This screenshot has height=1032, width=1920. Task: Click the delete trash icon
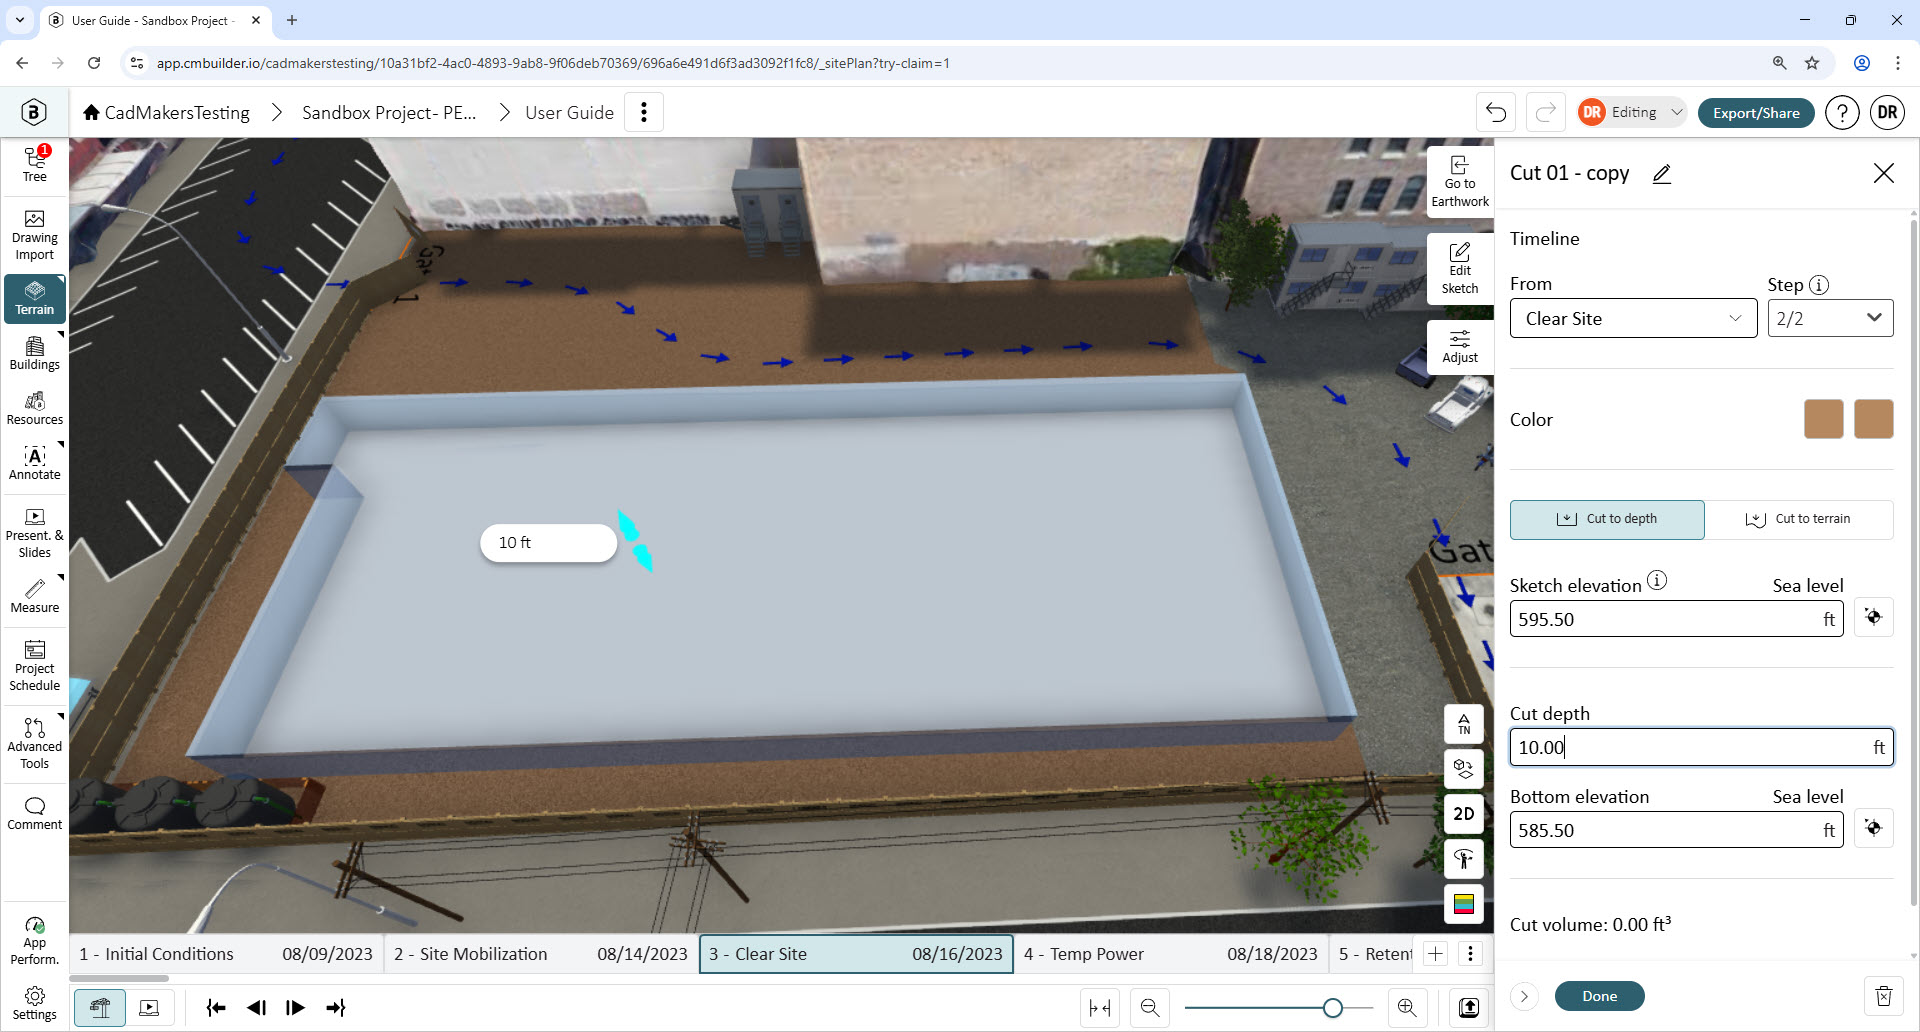[x=1883, y=996]
